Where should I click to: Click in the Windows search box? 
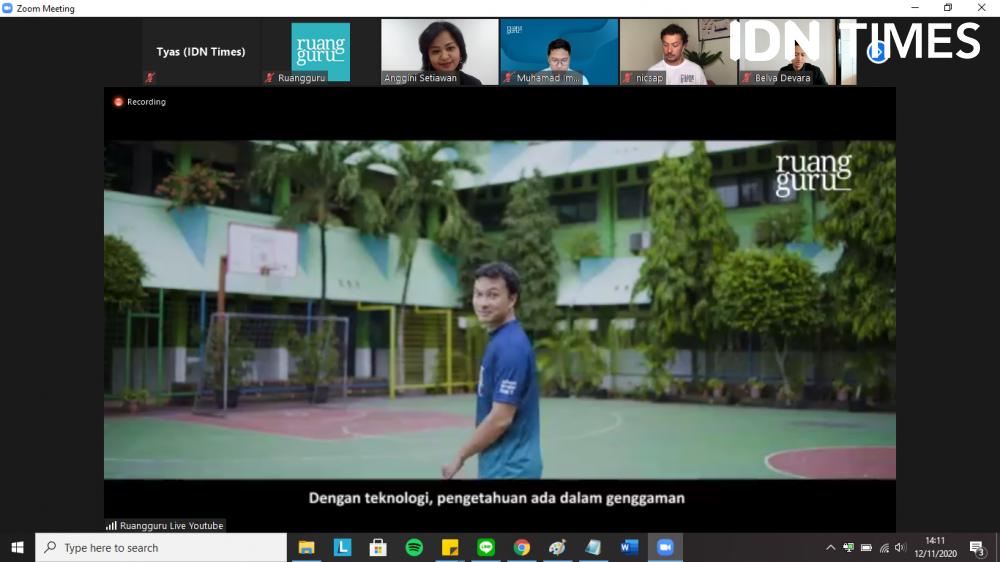(161, 547)
